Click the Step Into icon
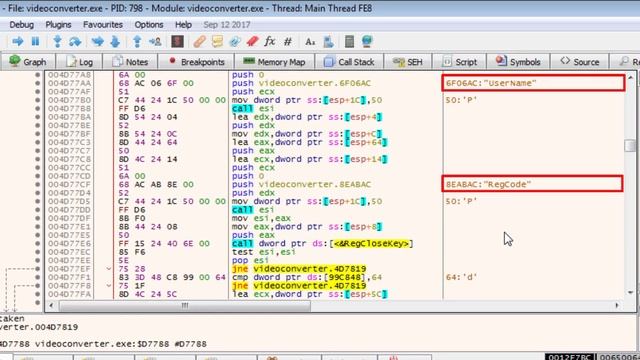640x360 pixels. 58,41
